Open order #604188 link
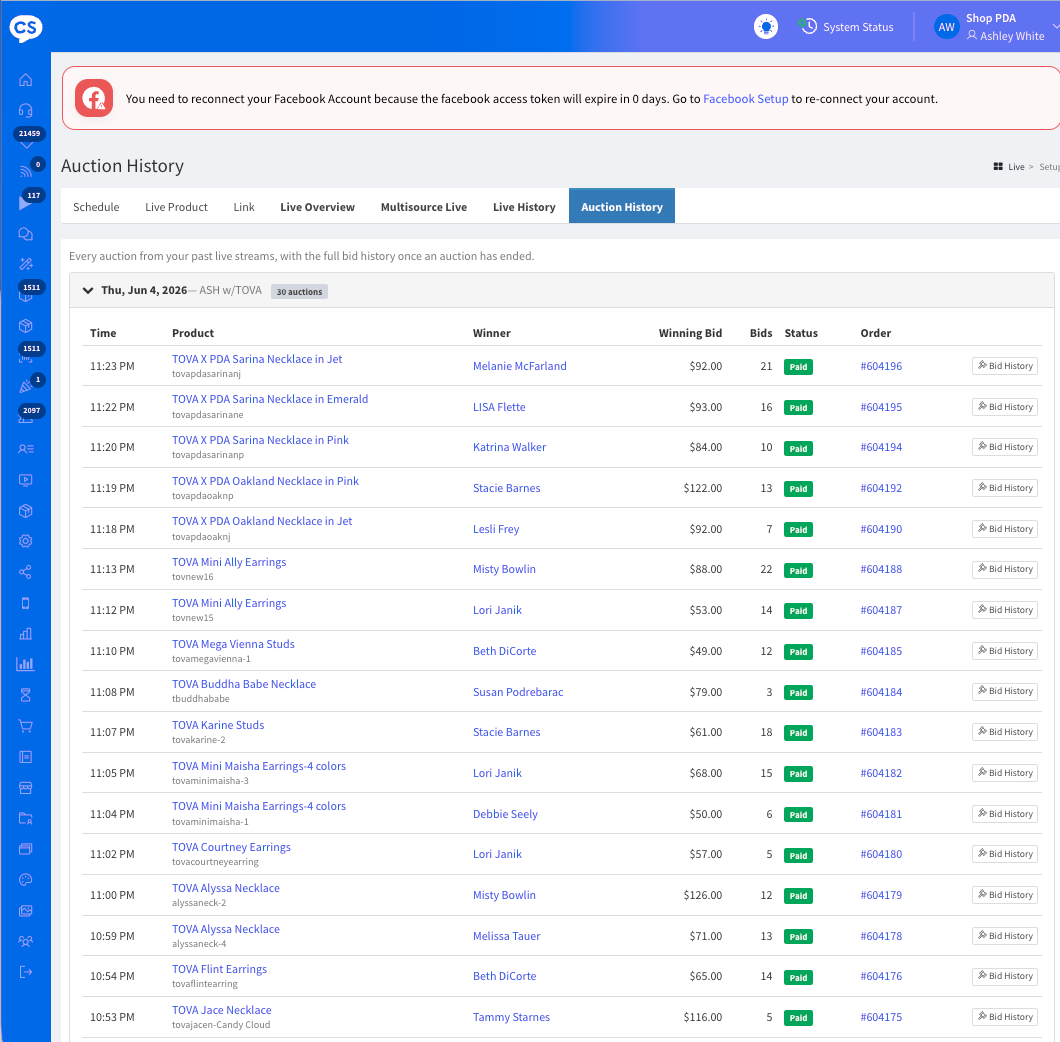 pyautogui.click(x=881, y=569)
